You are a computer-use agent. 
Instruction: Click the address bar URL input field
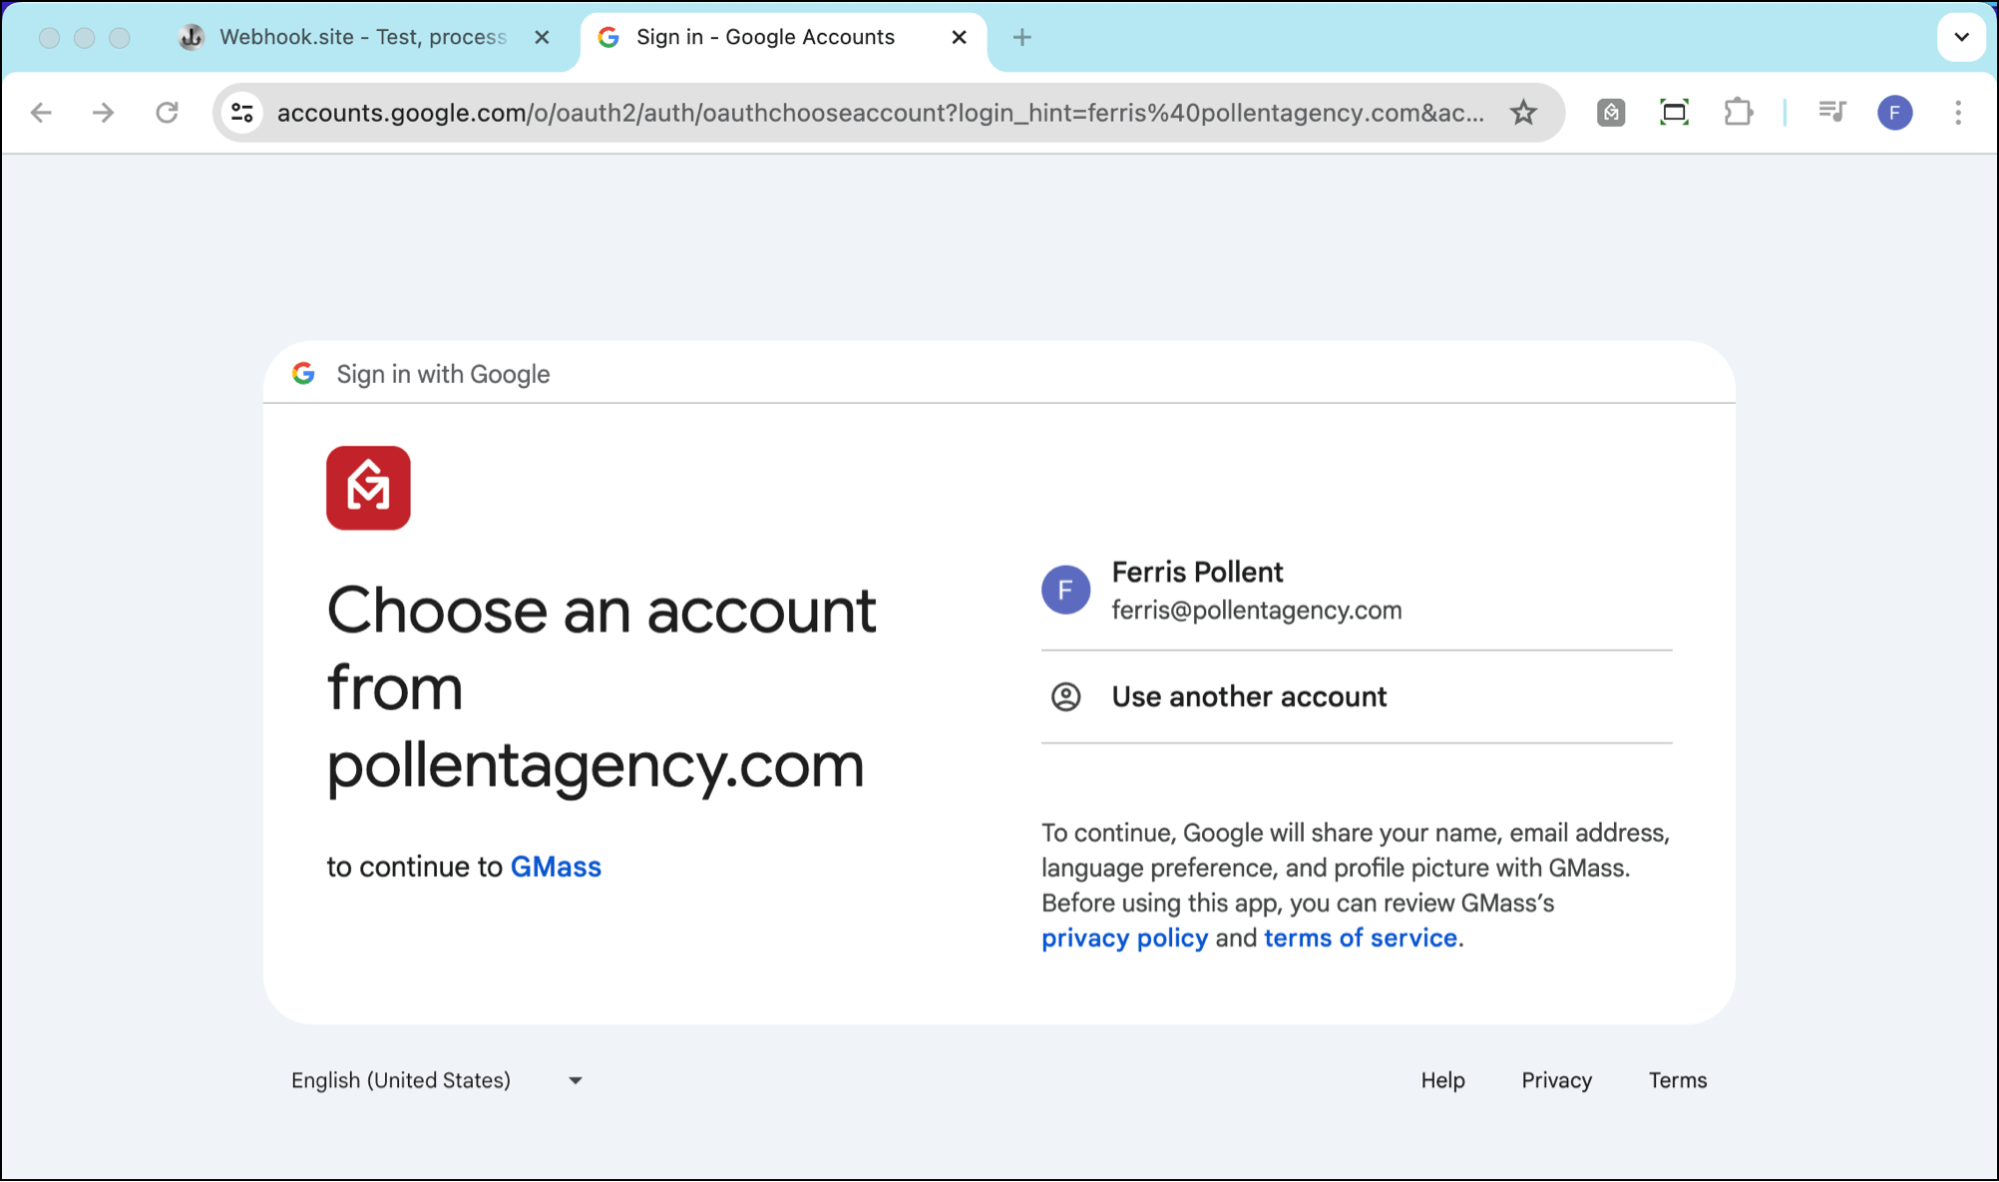point(882,113)
